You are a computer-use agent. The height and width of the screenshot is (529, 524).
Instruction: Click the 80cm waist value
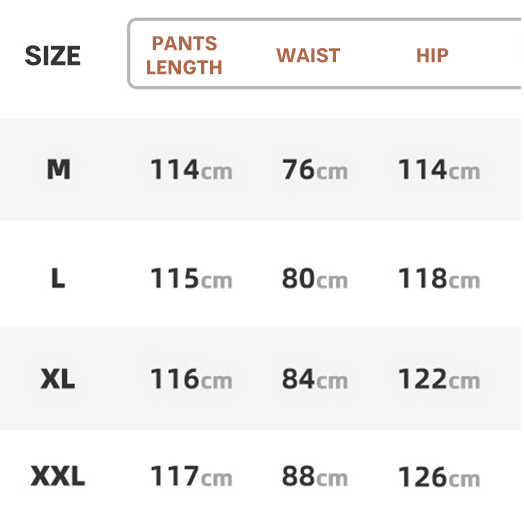[x=315, y=278]
